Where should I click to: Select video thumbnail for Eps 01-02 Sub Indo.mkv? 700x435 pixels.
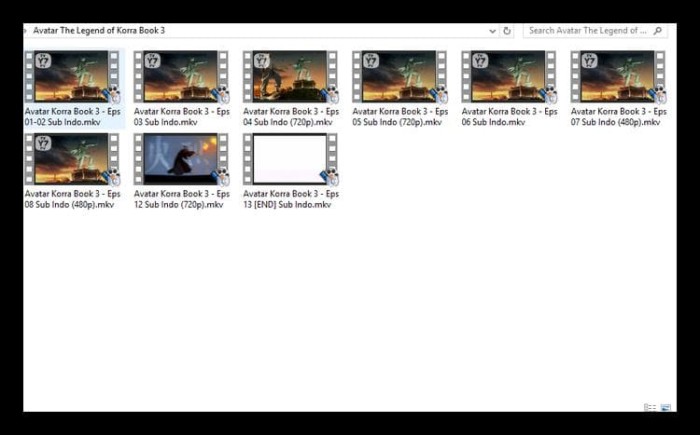pyautogui.click(x=72, y=76)
